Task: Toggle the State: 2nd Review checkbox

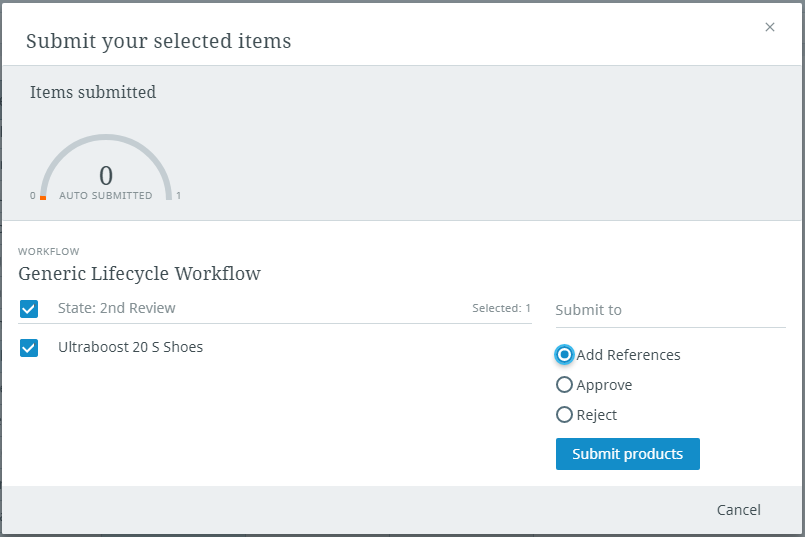Action: click(29, 309)
